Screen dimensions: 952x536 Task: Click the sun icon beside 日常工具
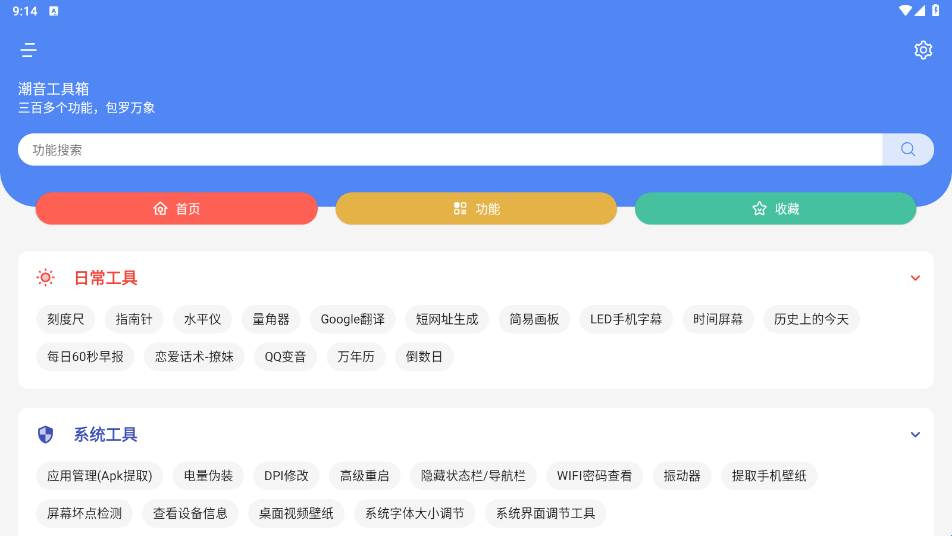[x=45, y=278]
